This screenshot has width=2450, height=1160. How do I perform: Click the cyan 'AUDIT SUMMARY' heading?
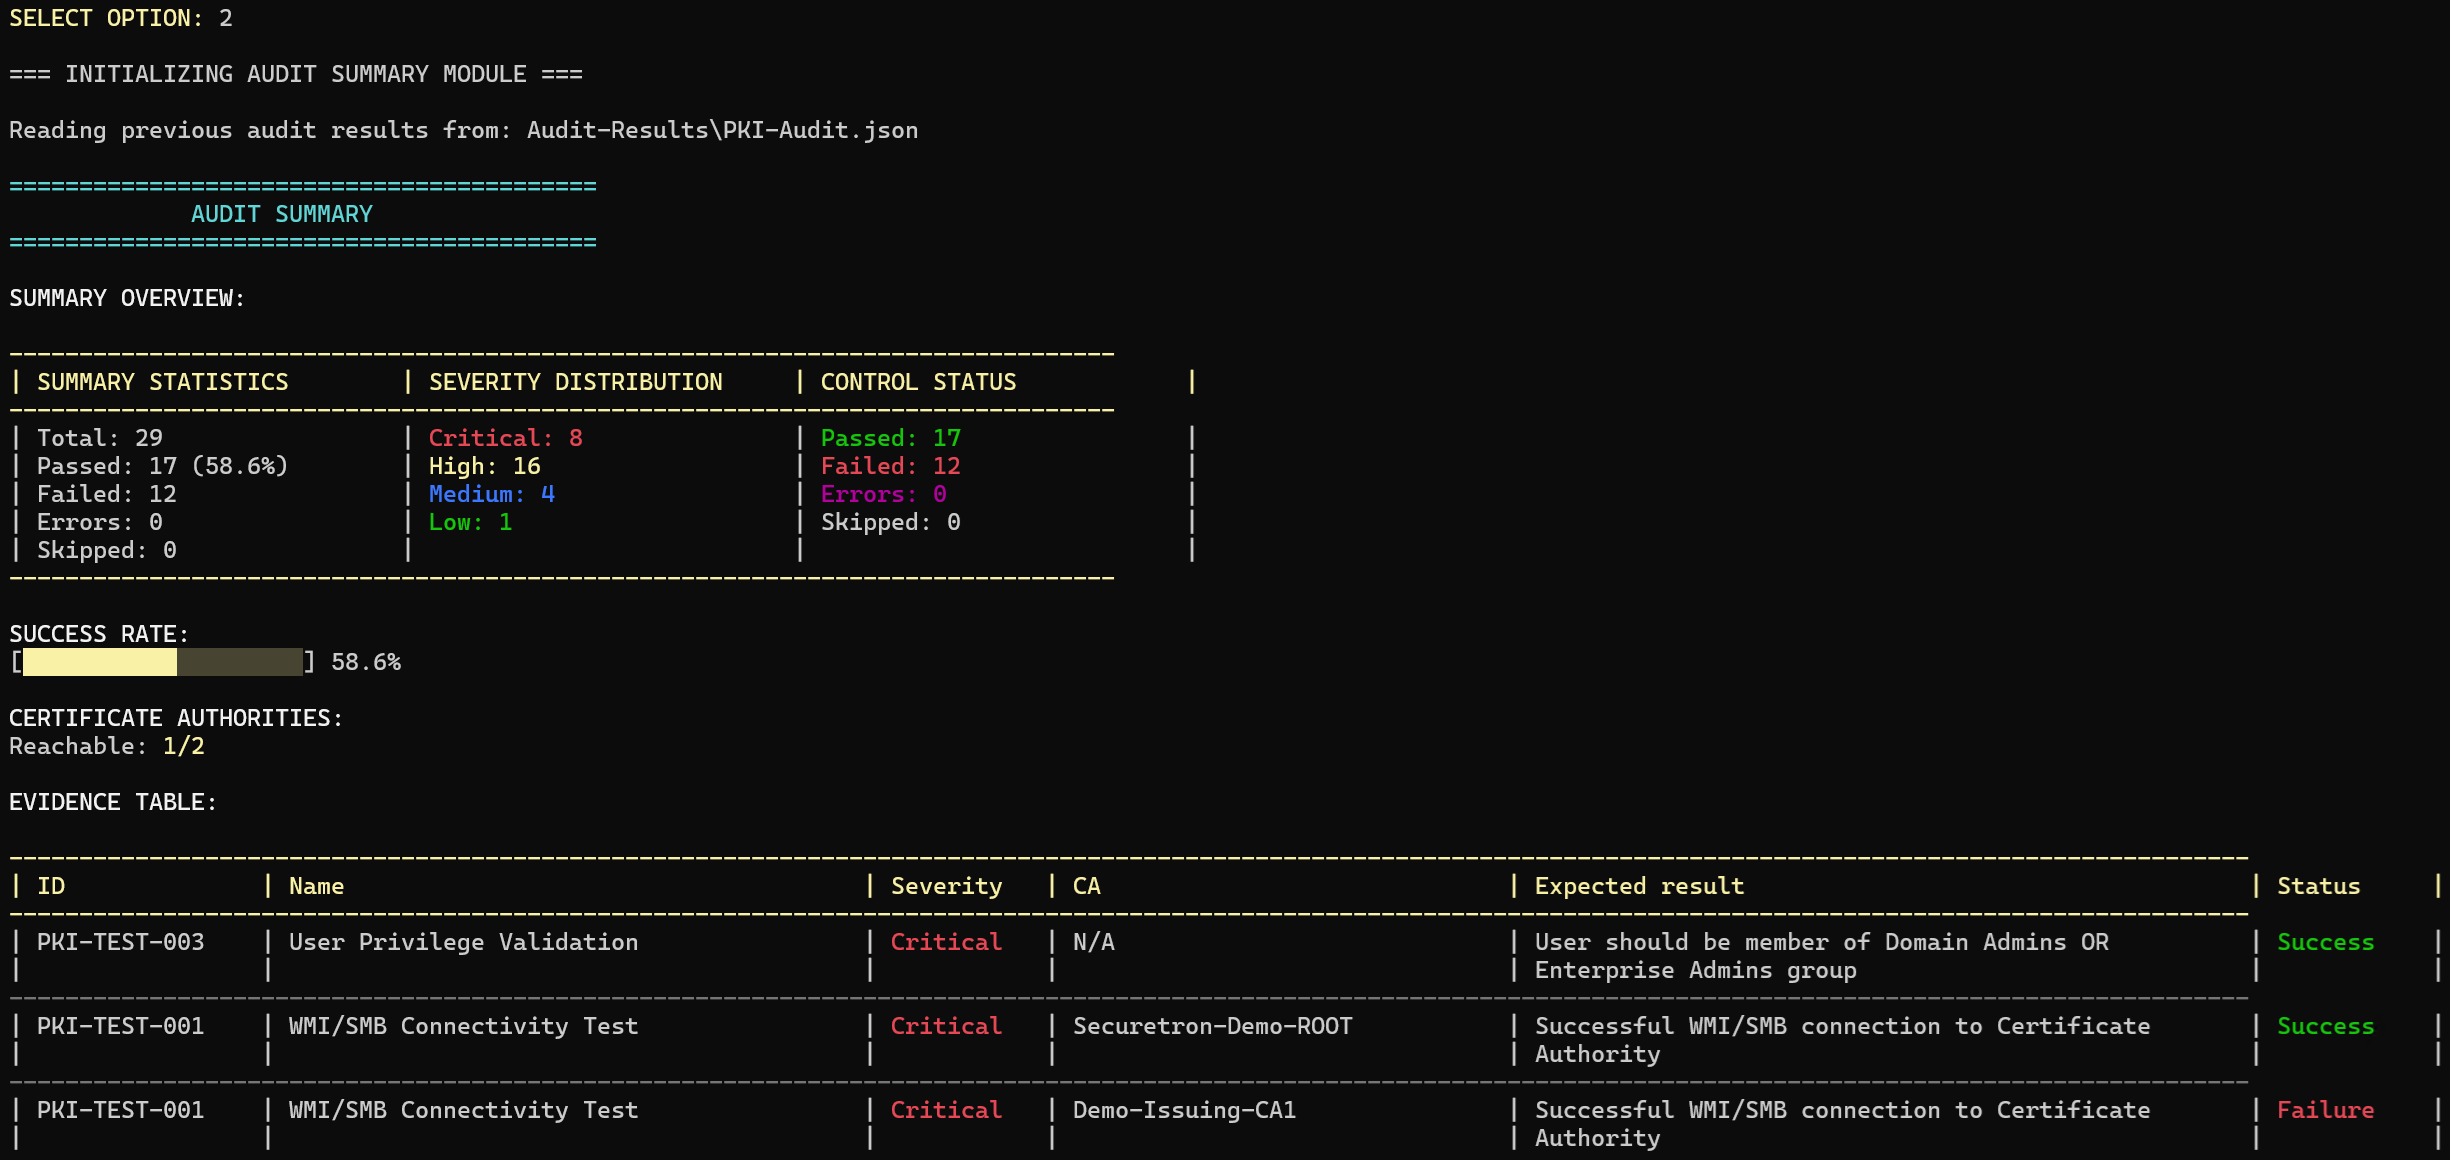[282, 214]
